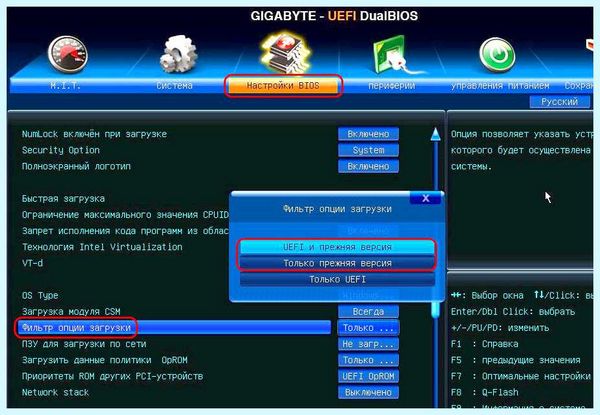Change Загрузка модуля CSM Всегда value
The image size is (600, 415).
[x=368, y=312]
